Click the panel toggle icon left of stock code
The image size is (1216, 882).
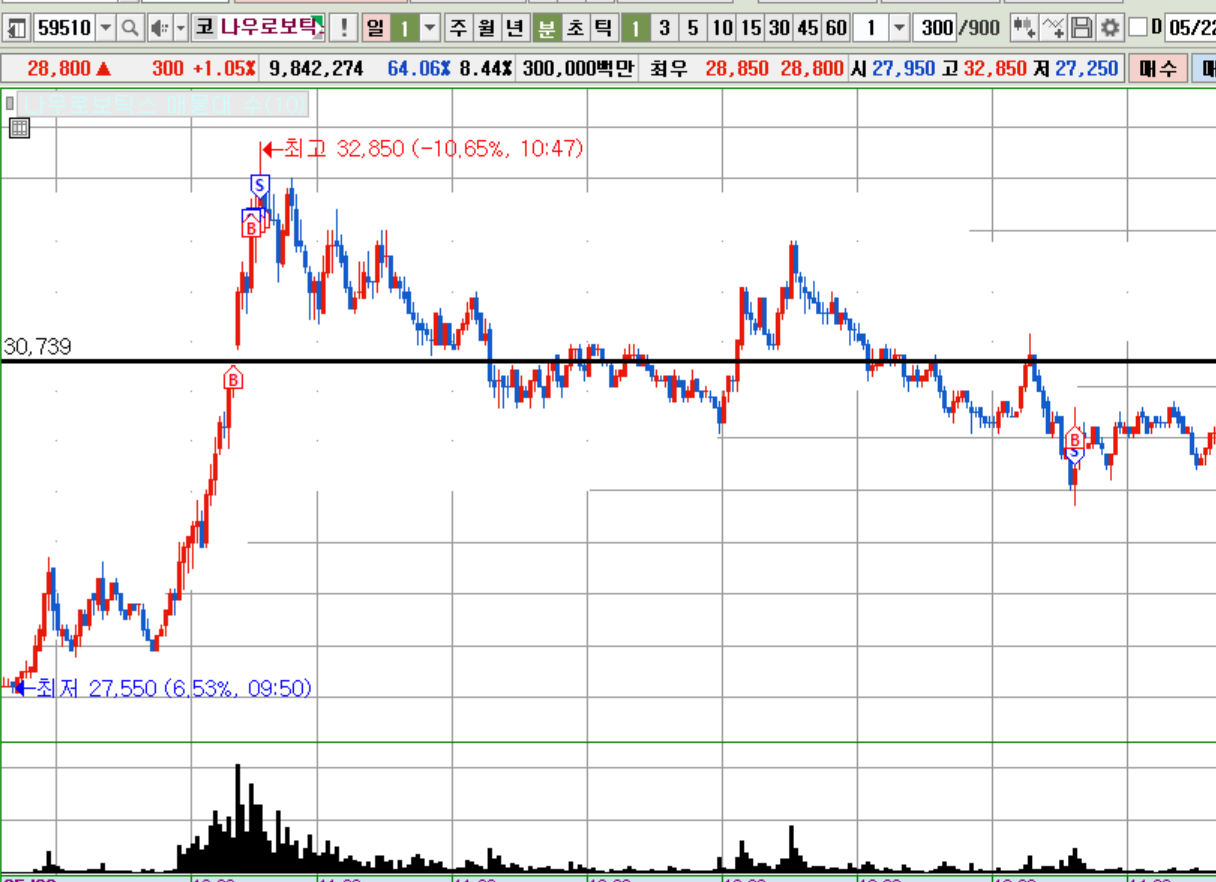click(x=17, y=28)
